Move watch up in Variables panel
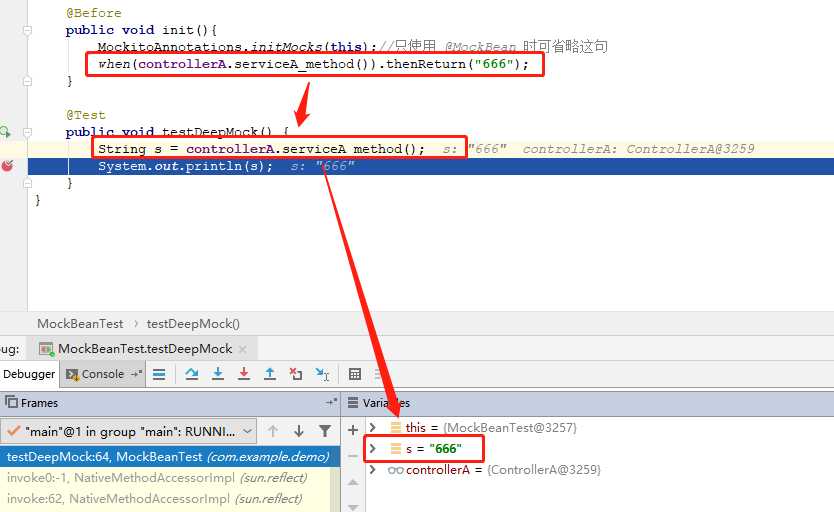 (x=353, y=482)
